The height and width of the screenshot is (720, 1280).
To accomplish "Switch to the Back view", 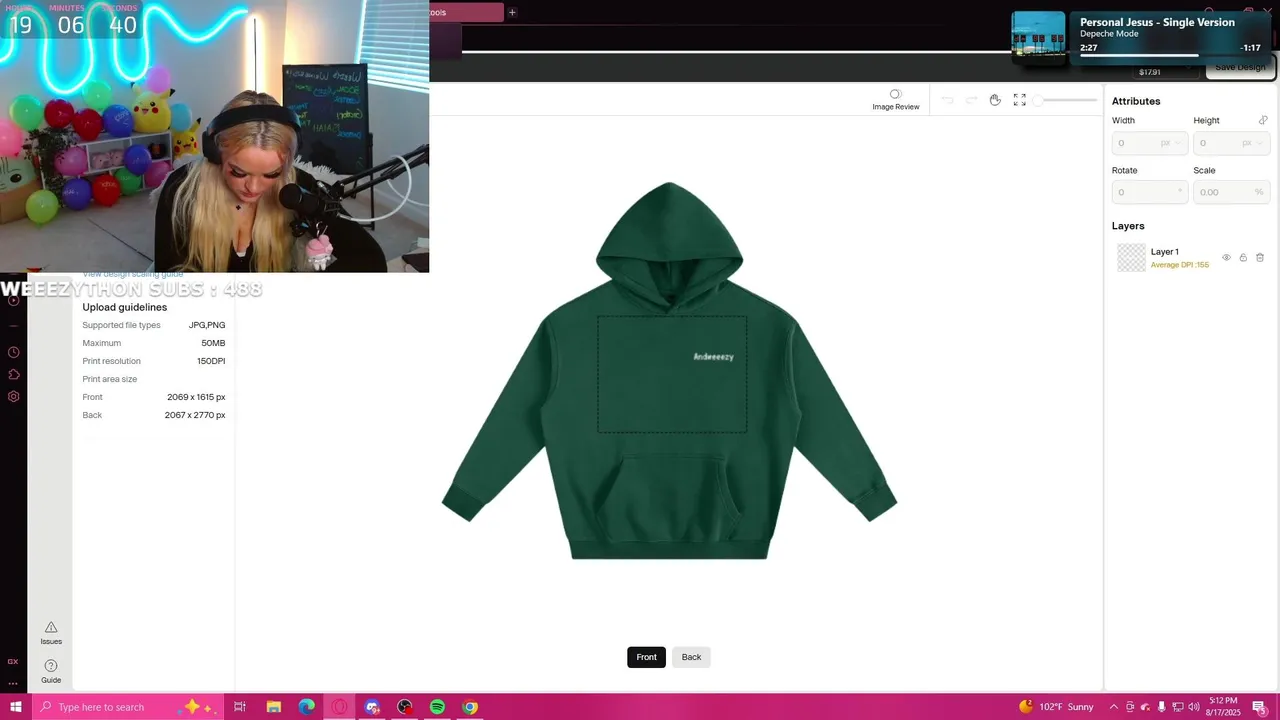I will (x=691, y=657).
